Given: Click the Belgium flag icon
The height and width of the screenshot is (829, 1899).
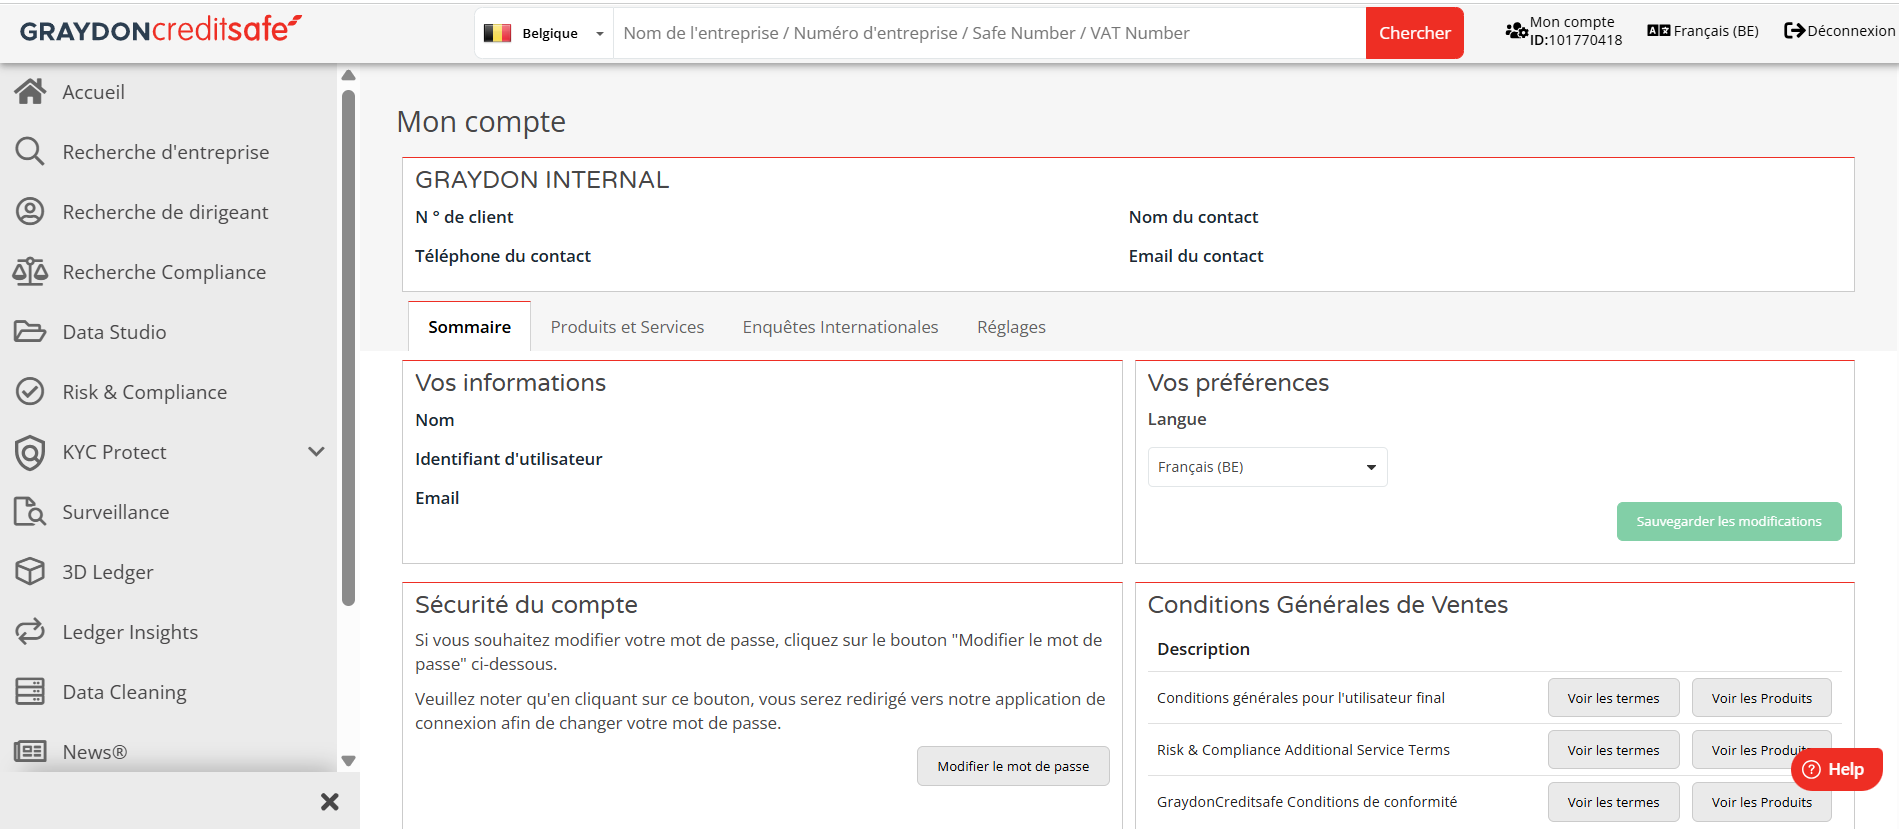Looking at the screenshot, I should tap(497, 33).
